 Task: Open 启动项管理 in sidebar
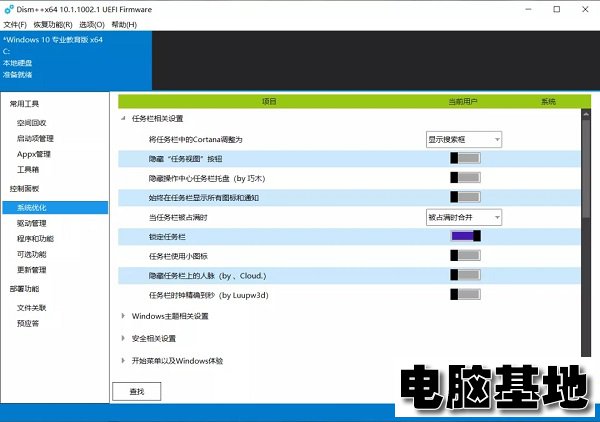[35, 138]
